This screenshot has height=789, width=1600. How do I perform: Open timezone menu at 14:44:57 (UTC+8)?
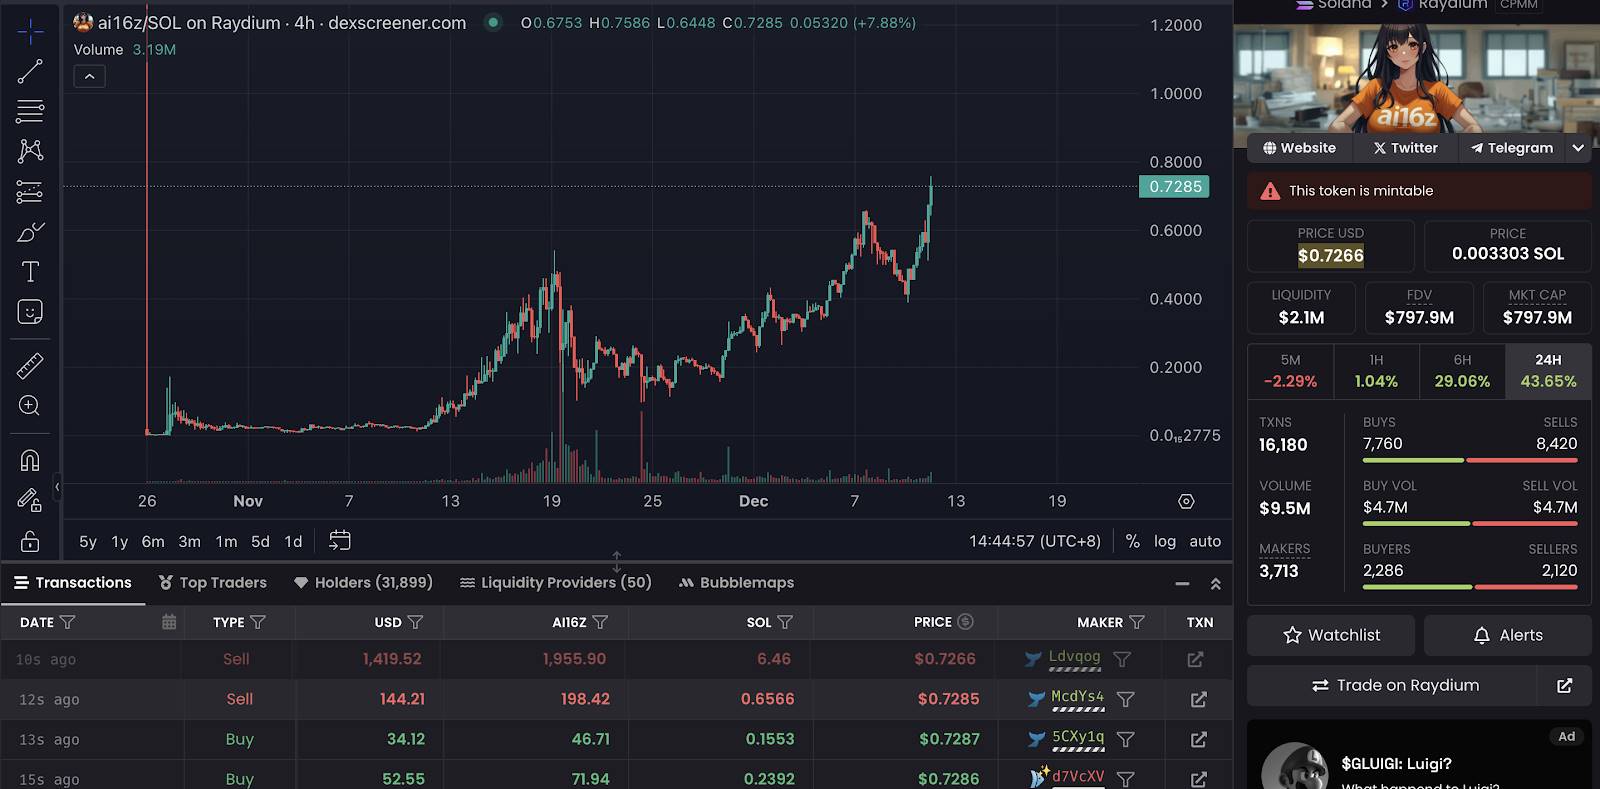[x=1035, y=541]
